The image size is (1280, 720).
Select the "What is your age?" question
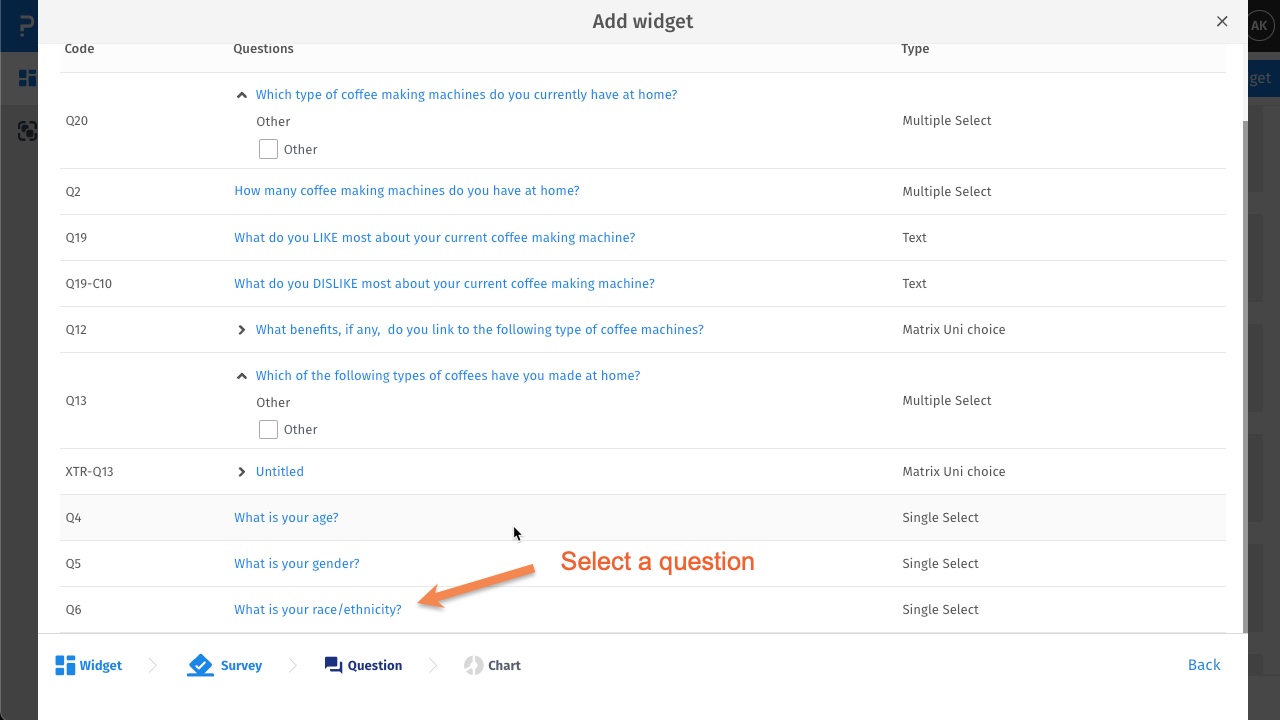[x=286, y=517]
